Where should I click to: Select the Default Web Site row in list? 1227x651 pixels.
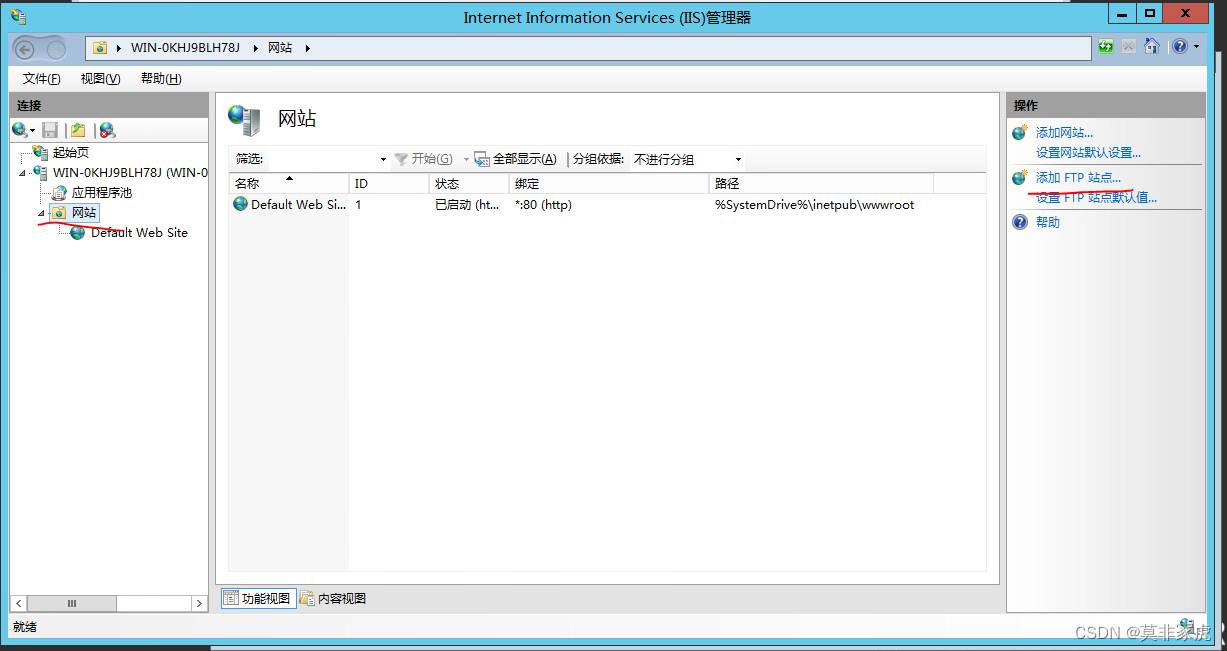tap(606, 204)
